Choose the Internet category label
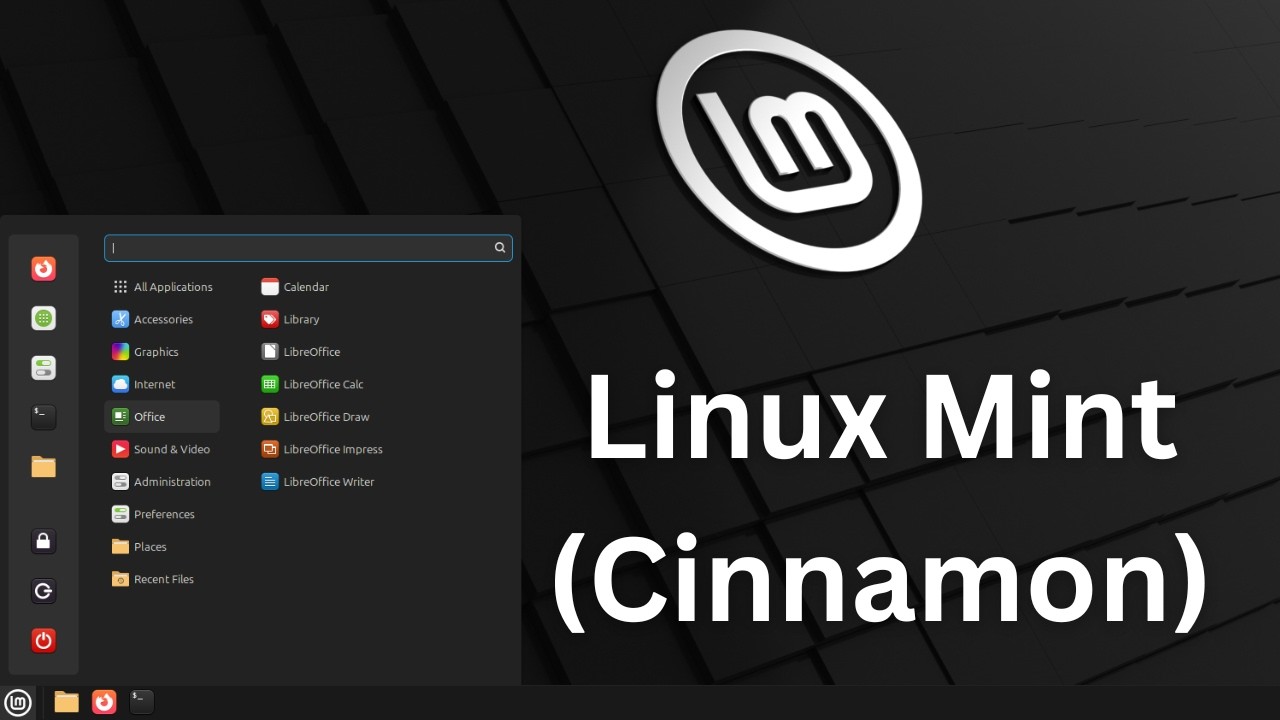The width and height of the screenshot is (1280, 720). (154, 384)
